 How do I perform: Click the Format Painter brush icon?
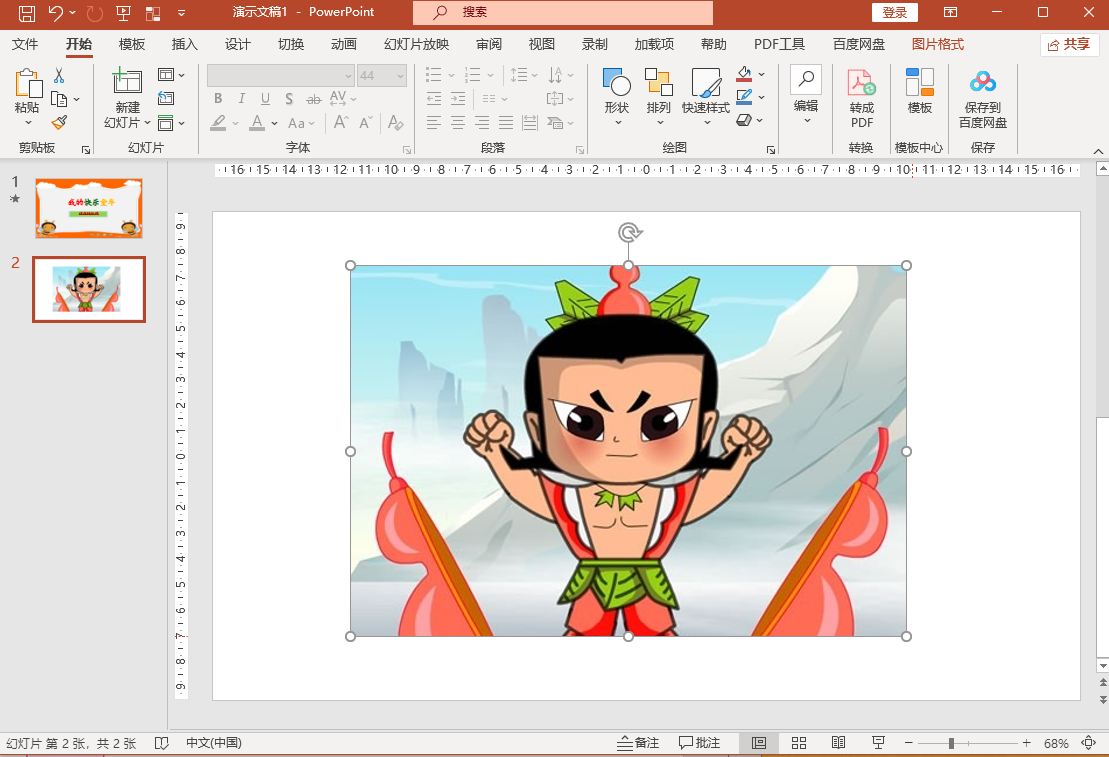[x=59, y=123]
